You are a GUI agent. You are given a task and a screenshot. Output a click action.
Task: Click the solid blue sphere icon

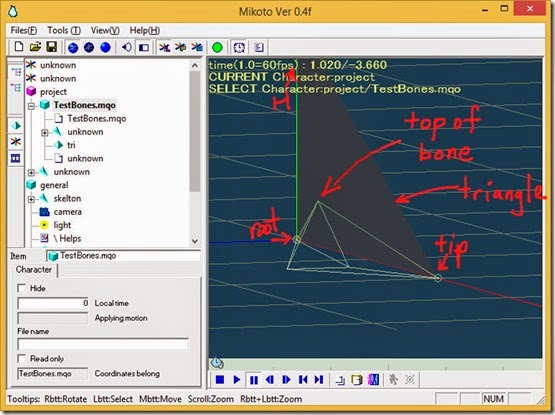click(105, 47)
